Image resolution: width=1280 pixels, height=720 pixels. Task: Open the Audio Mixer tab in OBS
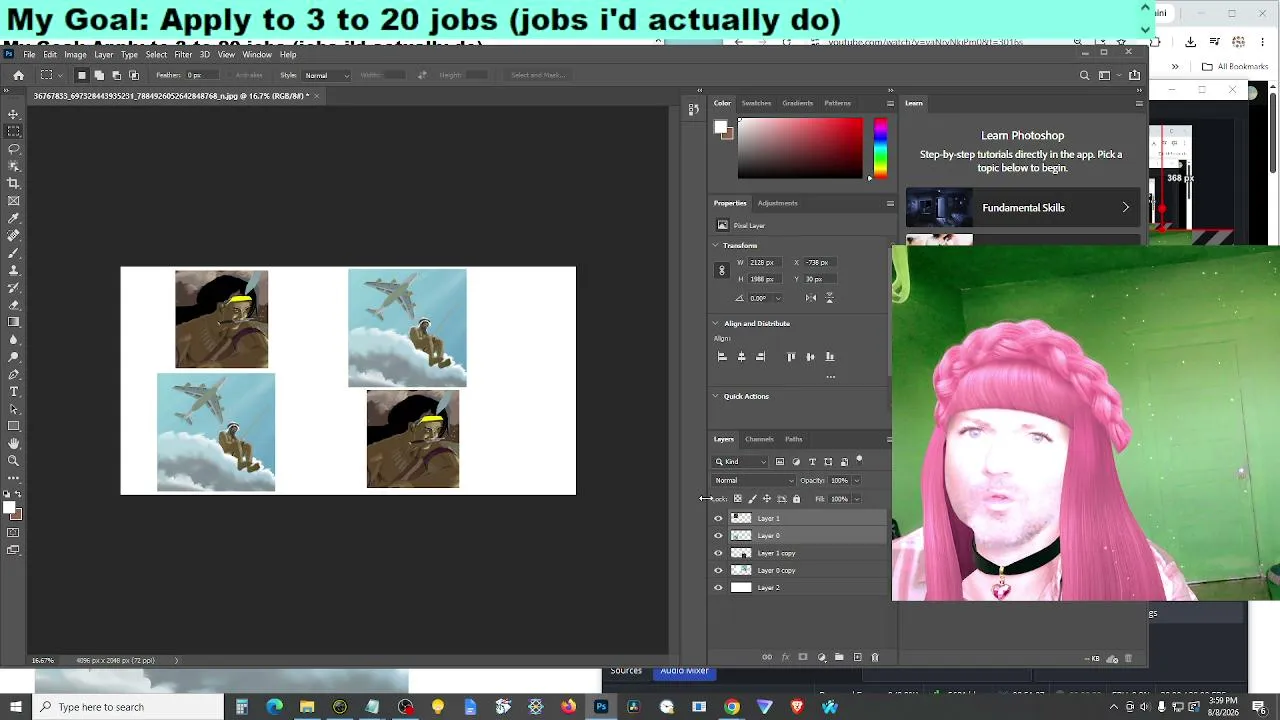(x=685, y=671)
